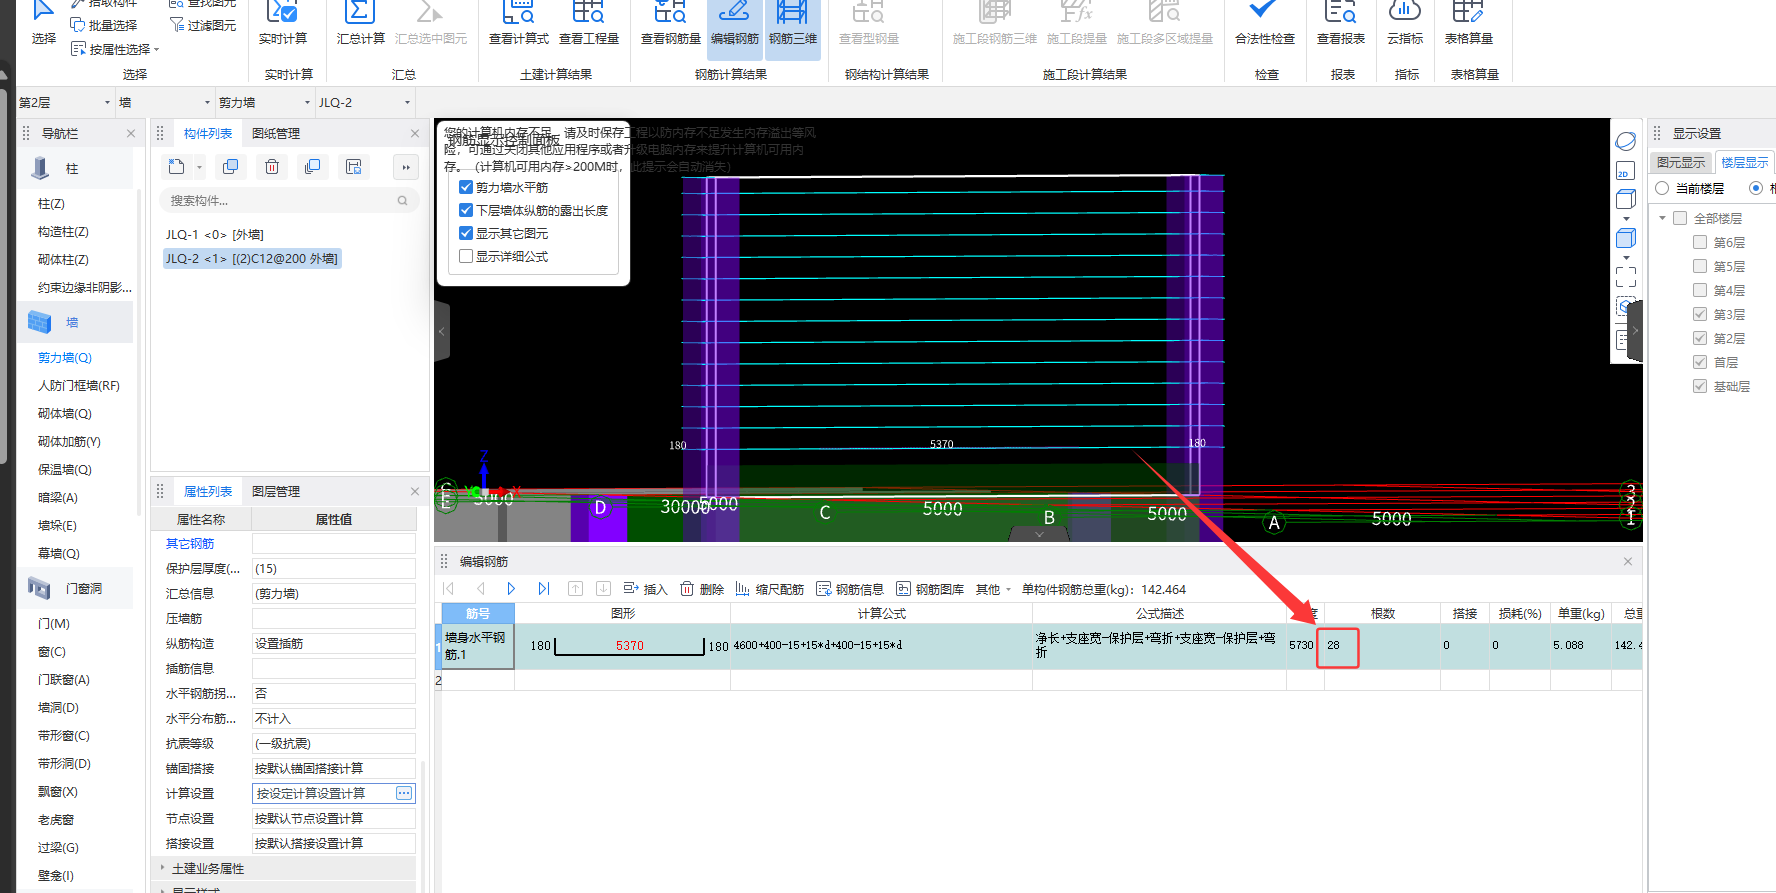1776x893 pixels.
Task: Open 查看钢筋量 view rebar quantity
Action: [670, 24]
